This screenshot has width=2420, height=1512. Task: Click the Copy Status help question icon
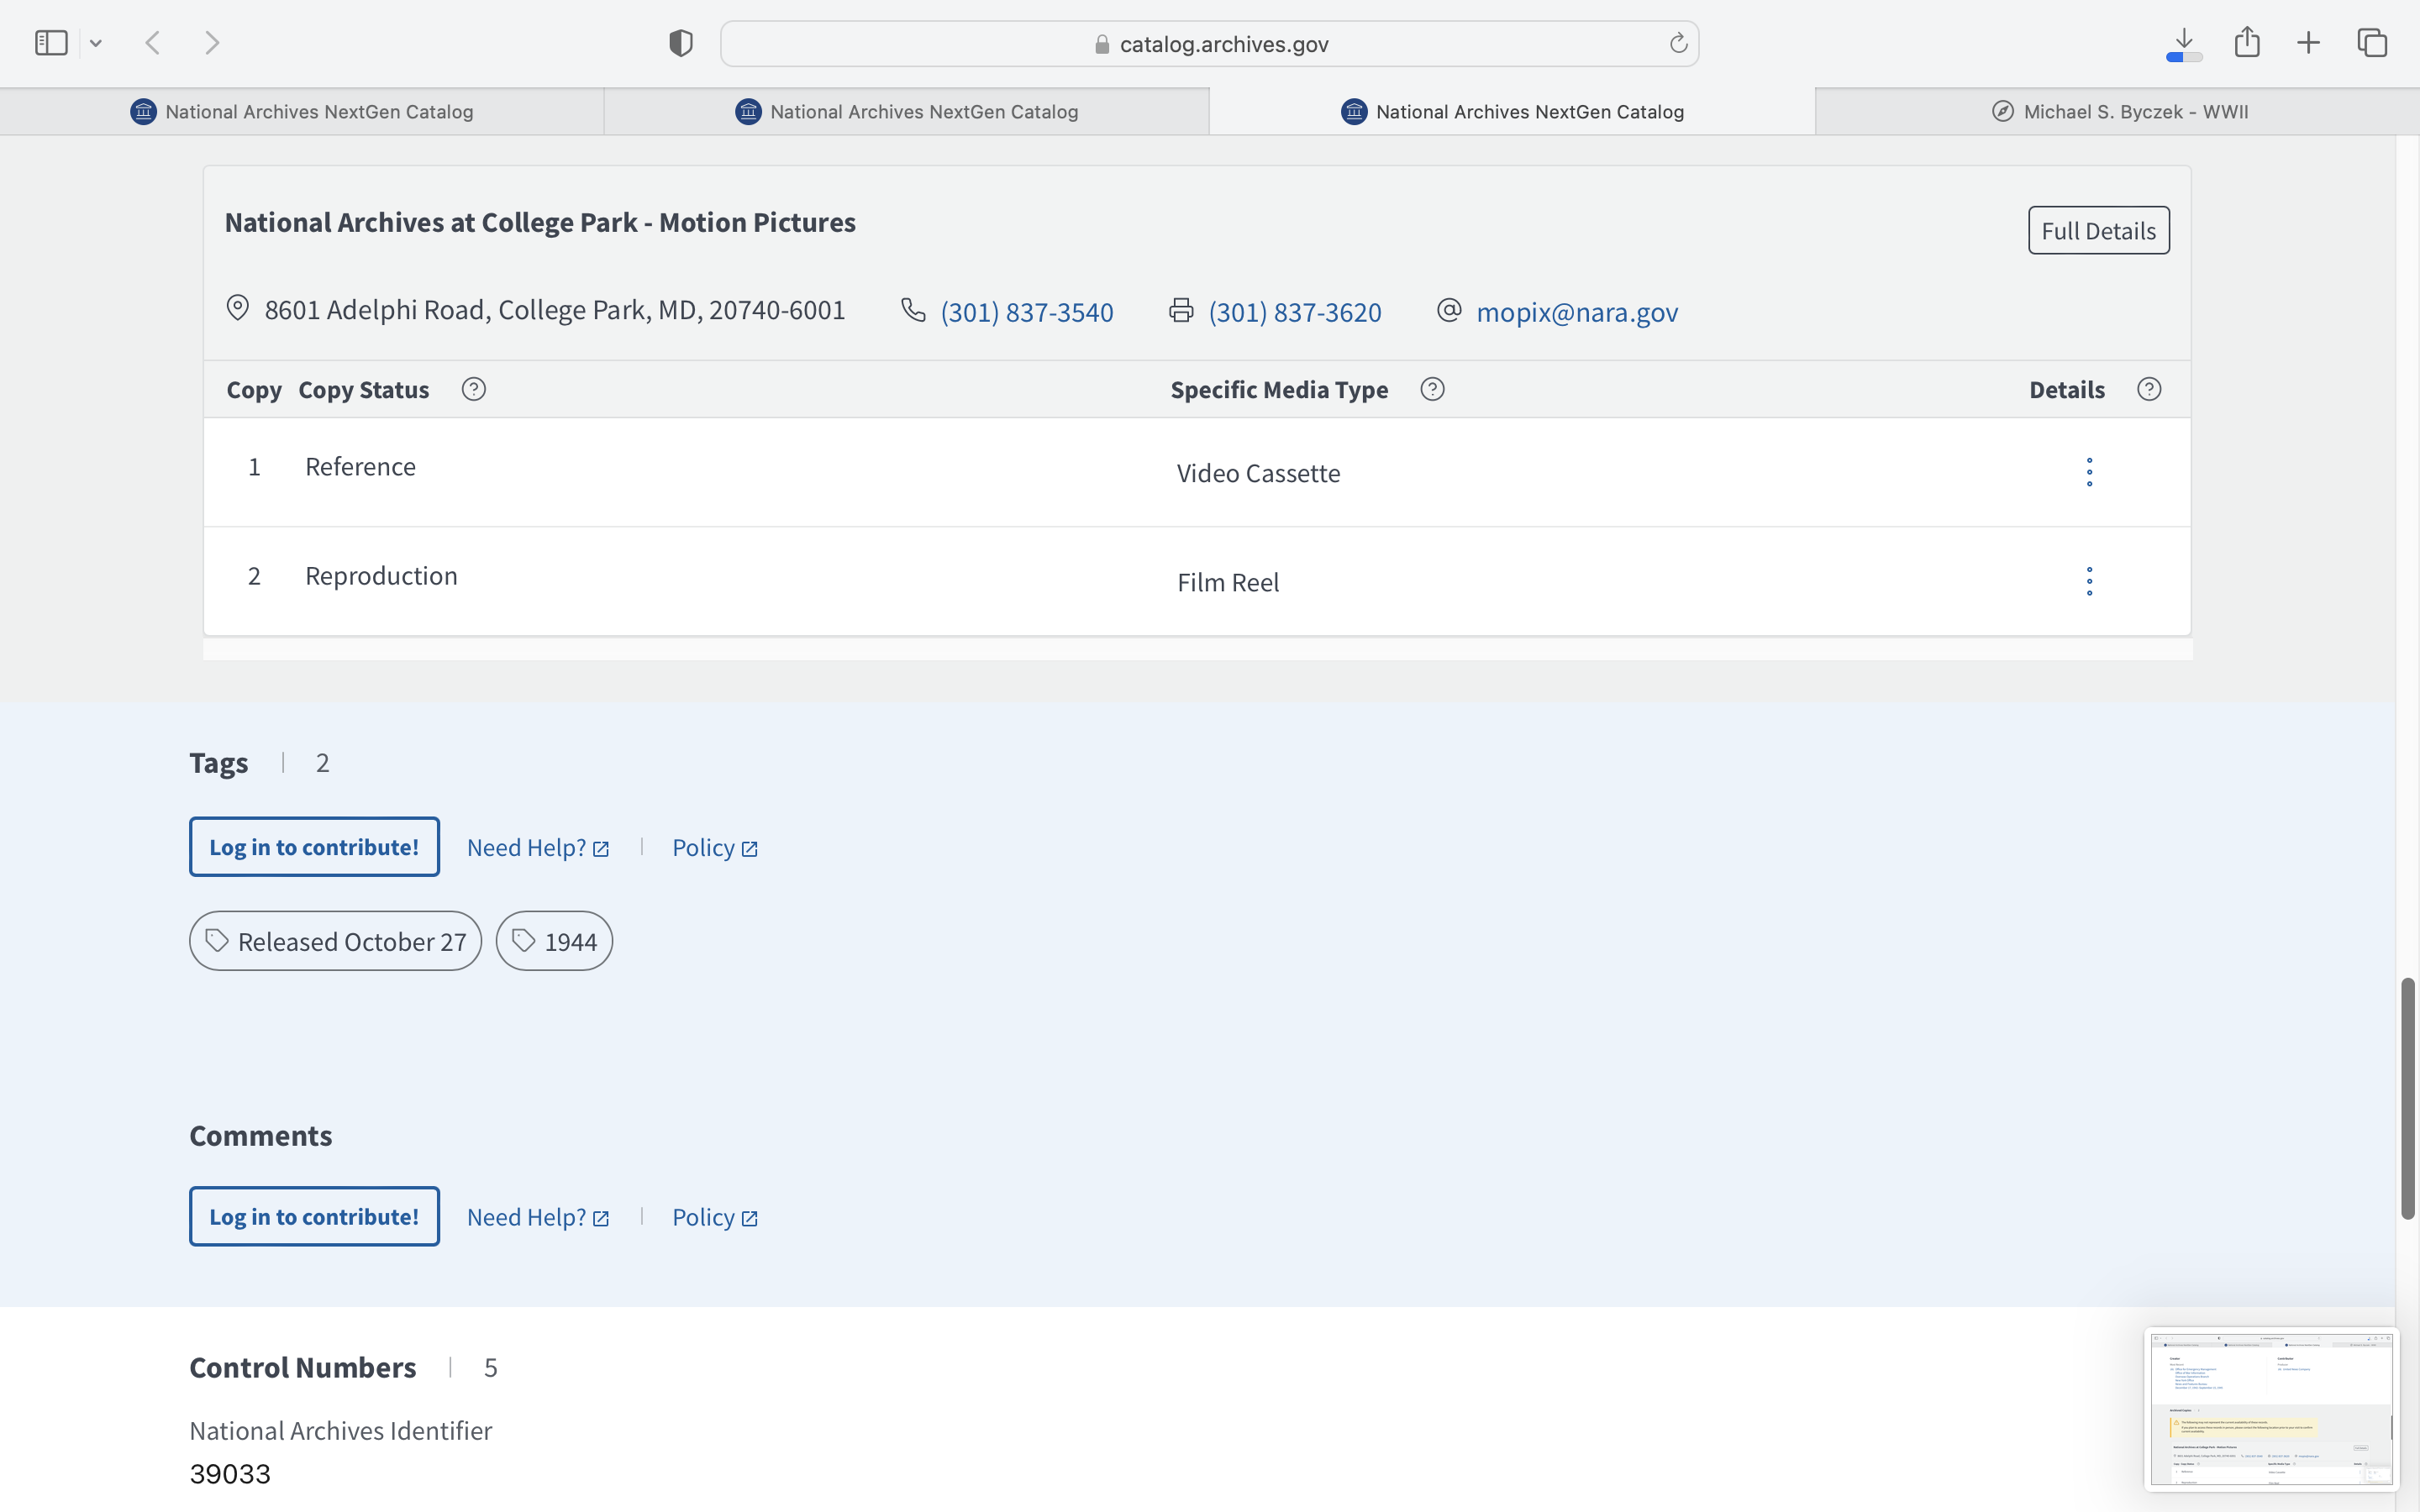point(474,389)
